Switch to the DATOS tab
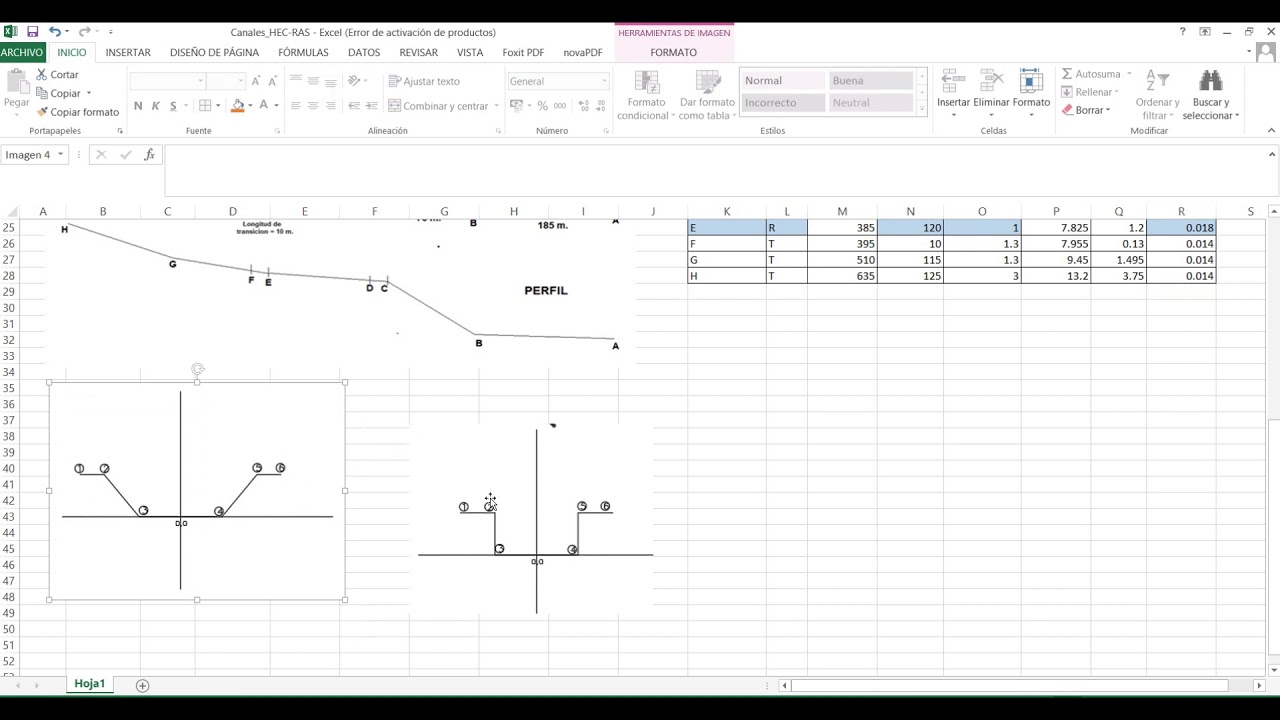 364,52
